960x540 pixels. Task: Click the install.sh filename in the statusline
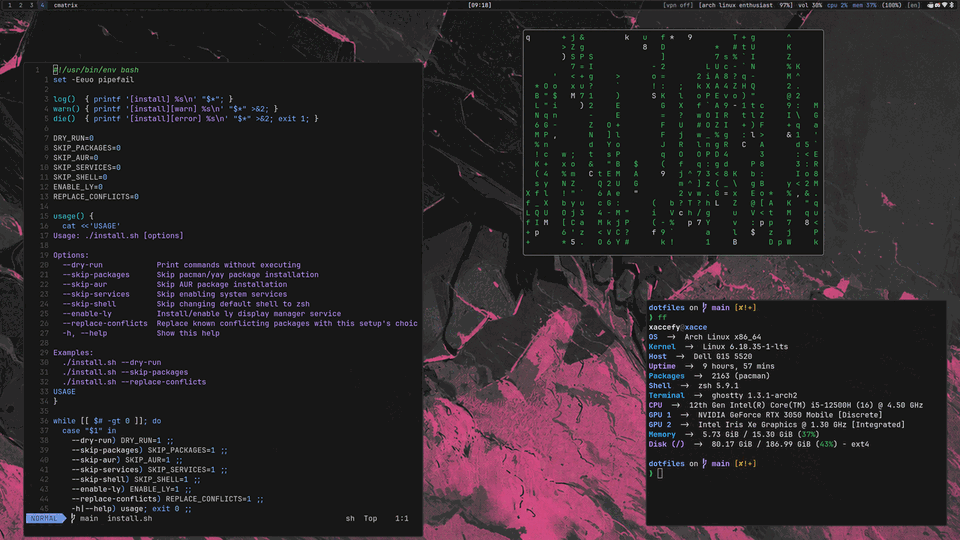(130, 519)
